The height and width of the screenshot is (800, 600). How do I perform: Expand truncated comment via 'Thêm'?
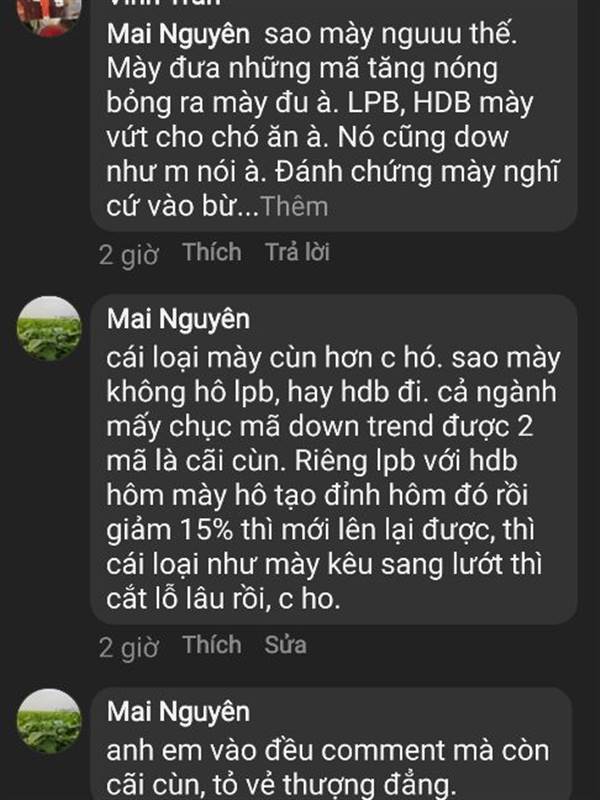[x=294, y=206]
